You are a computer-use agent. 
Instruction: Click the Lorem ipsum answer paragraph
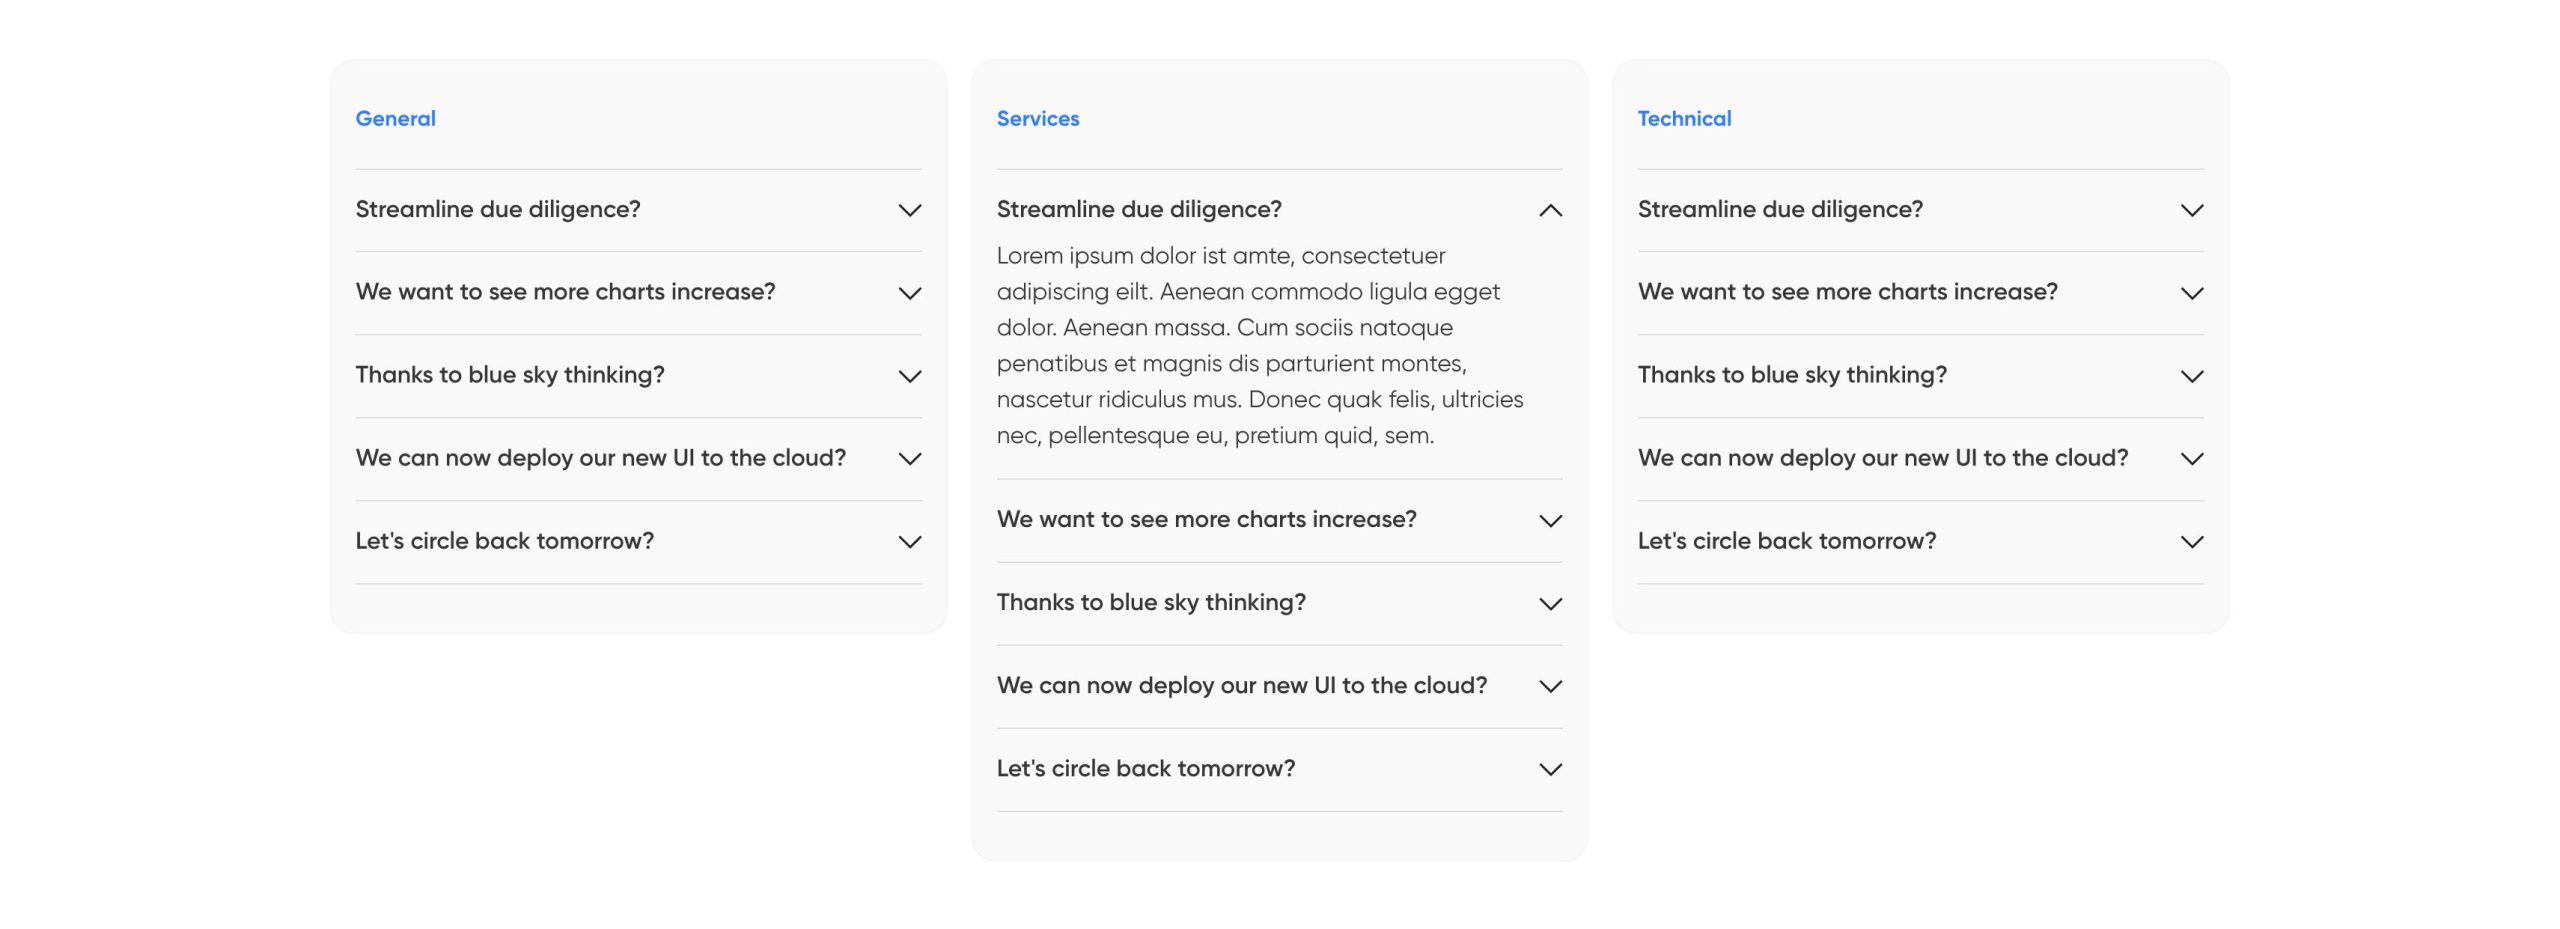1260,345
